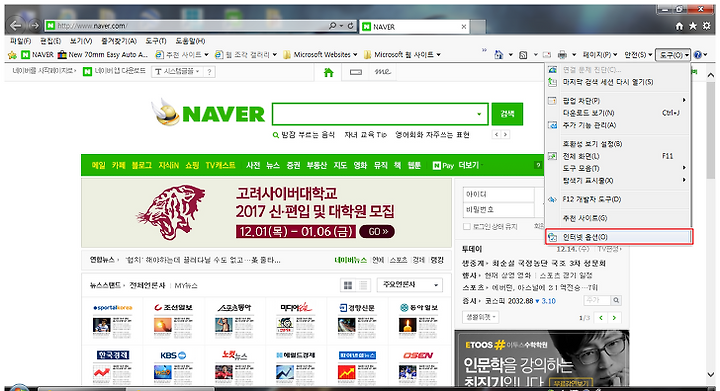This screenshot has height=391, width=720.
Task: Open 메일 link in green navigation bar
Action: click(x=99, y=165)
